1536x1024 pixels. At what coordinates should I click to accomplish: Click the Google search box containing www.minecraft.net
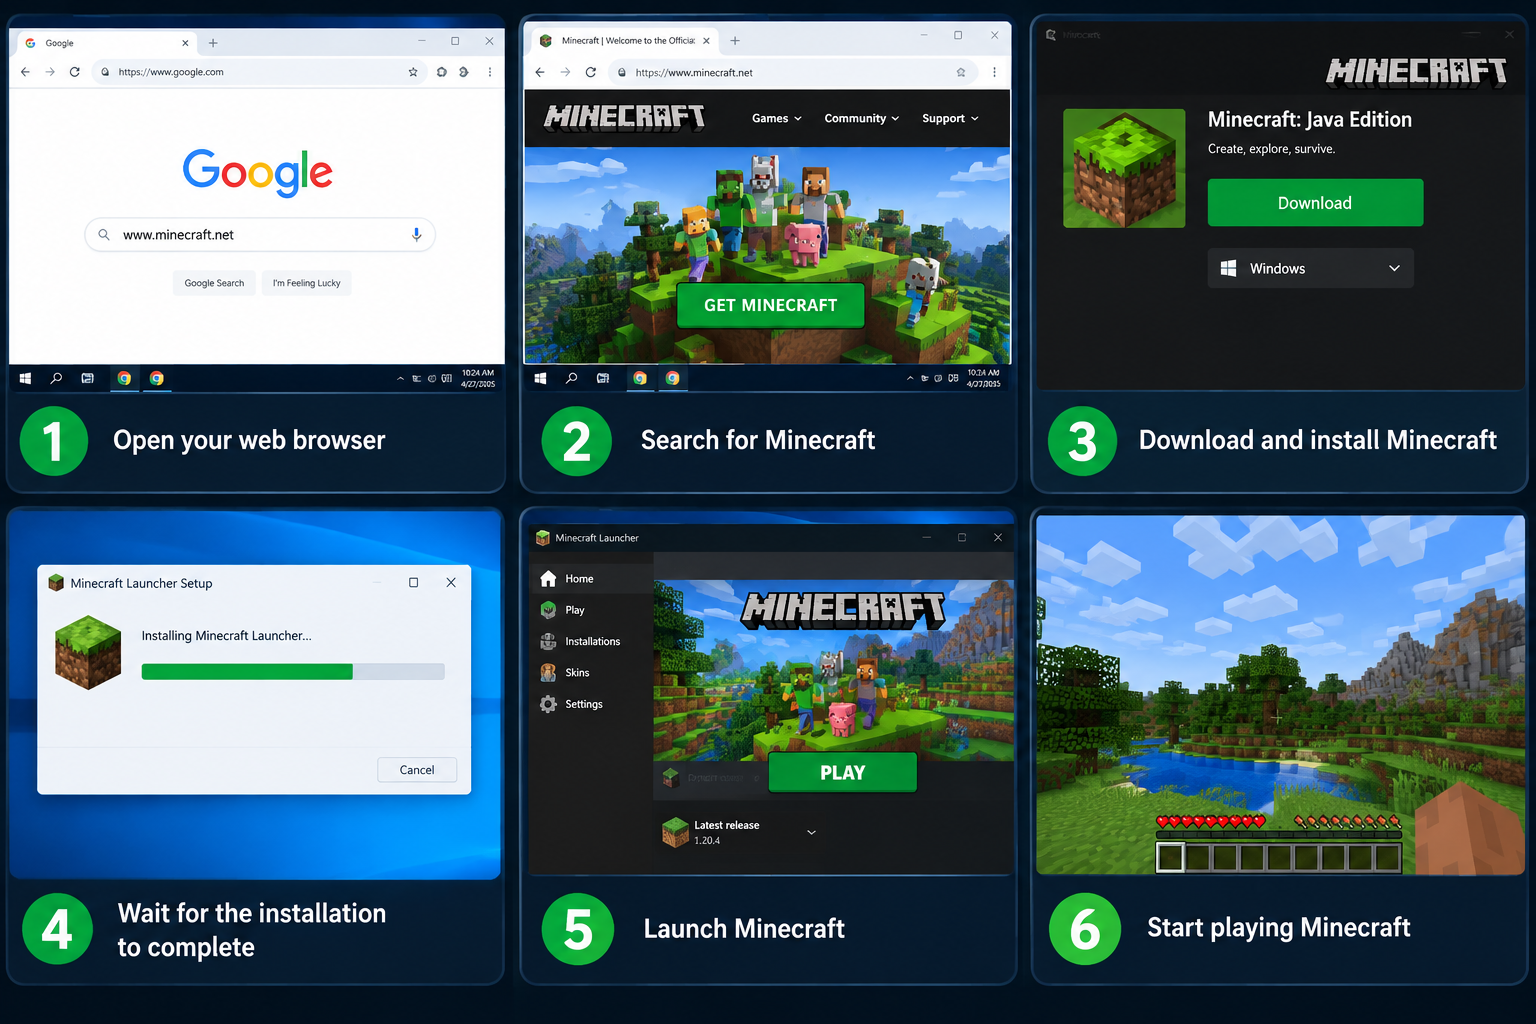point(260,235)
